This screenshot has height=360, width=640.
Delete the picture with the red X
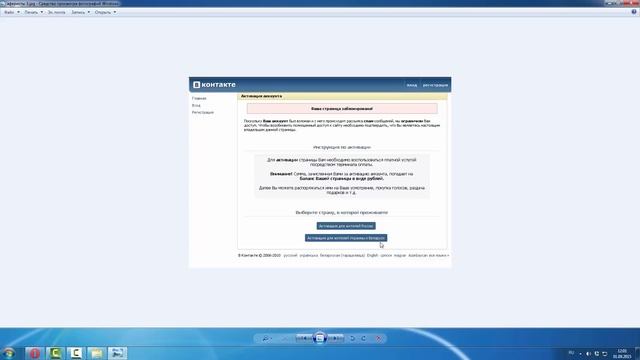378,338
